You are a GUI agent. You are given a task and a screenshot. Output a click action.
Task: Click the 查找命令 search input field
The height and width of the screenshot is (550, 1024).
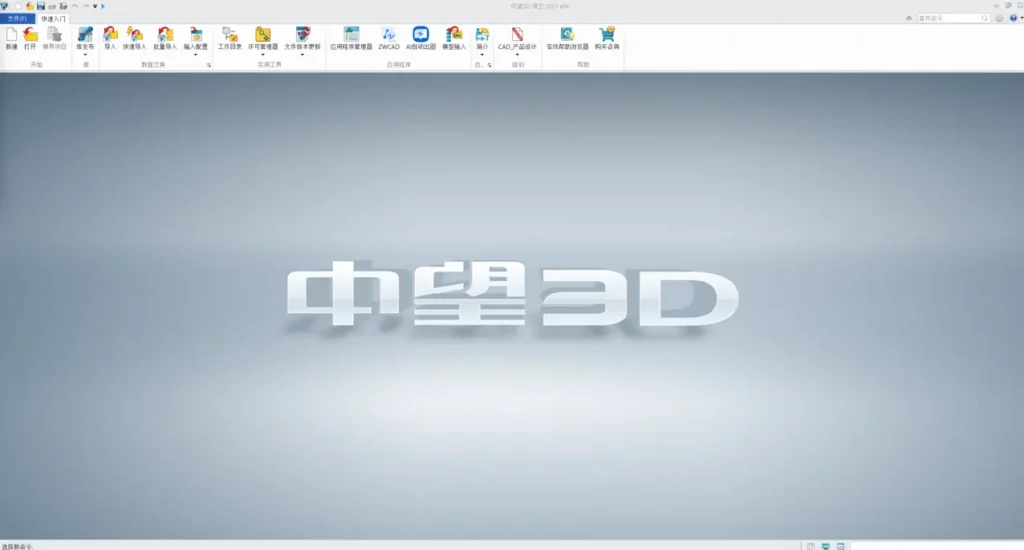click(x=953, y=18)
